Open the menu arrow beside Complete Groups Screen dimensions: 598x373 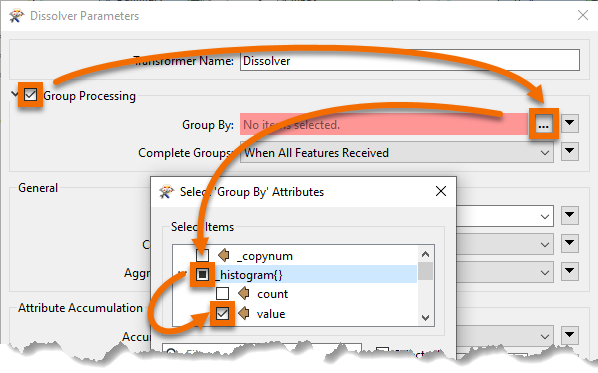click(570, 151)
